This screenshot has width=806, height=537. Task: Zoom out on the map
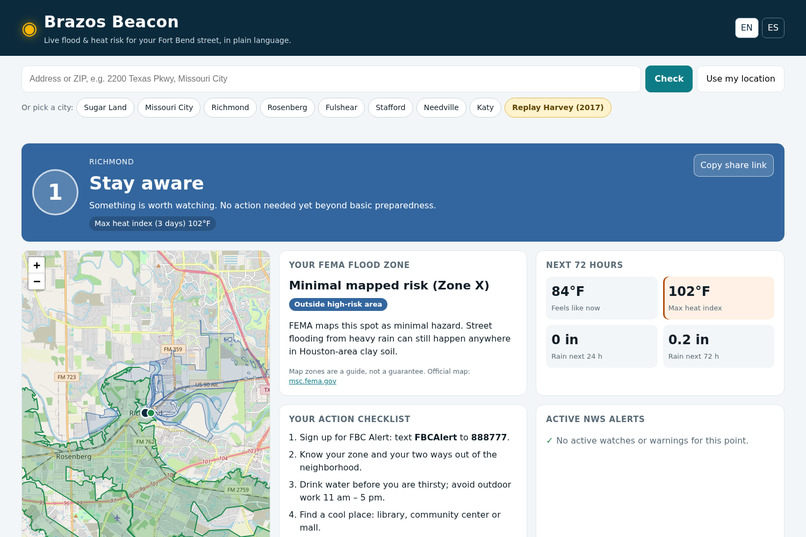[36, 282]
